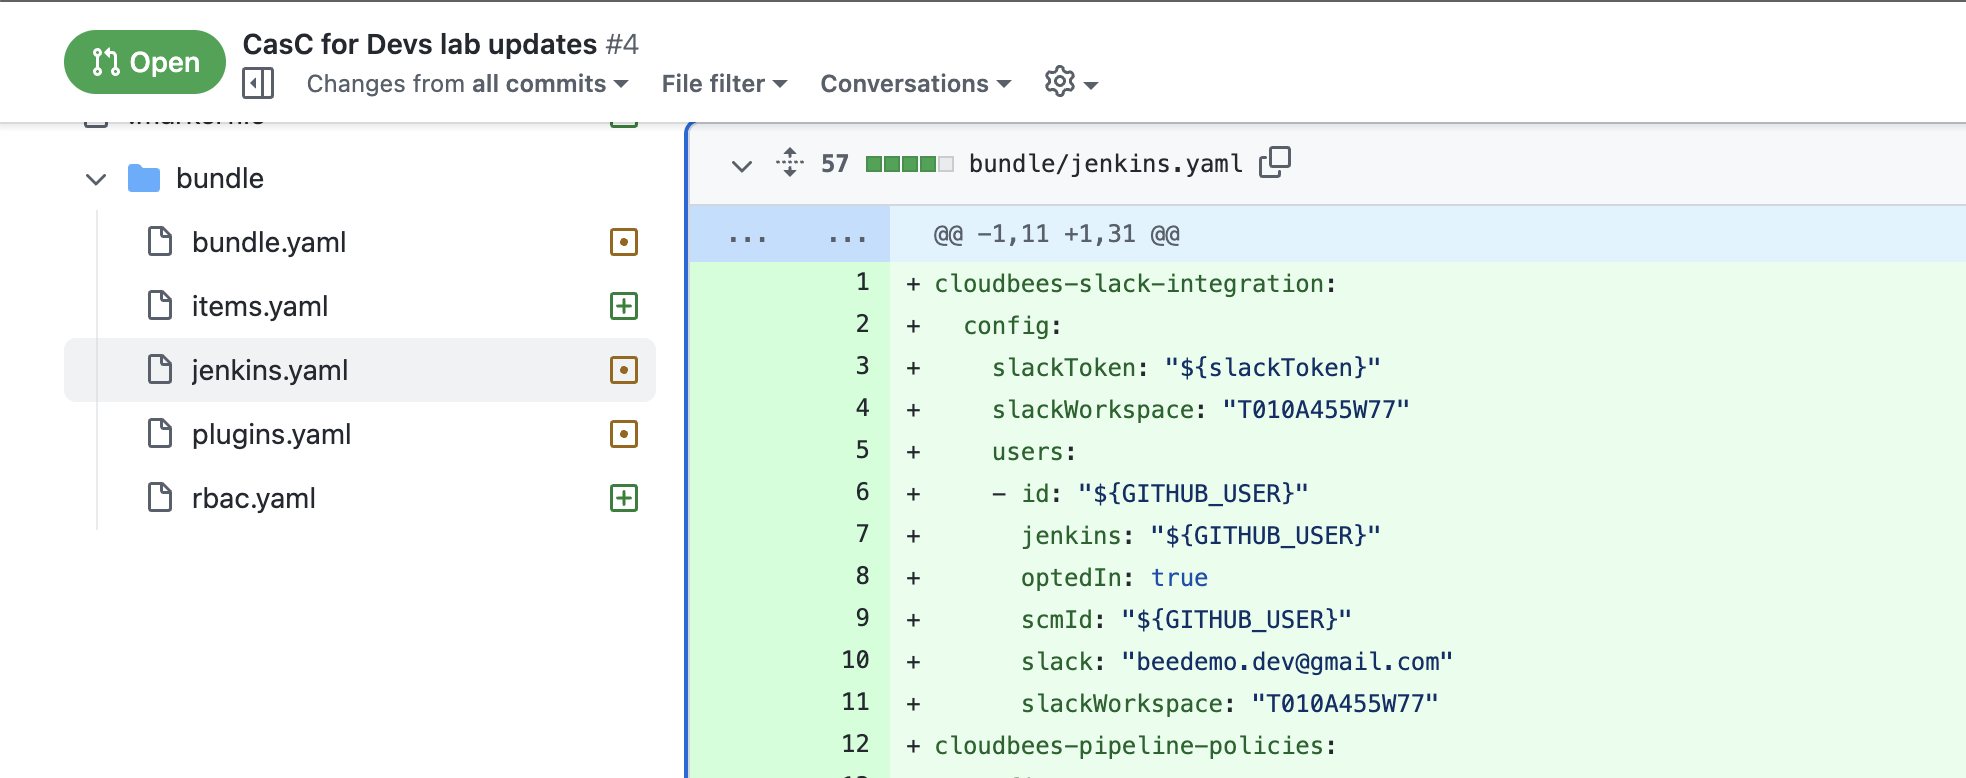The width and height of the screenshot is (1966, 778).
Task: Click the added badge next to items.yaml
Action: point(624,306)
